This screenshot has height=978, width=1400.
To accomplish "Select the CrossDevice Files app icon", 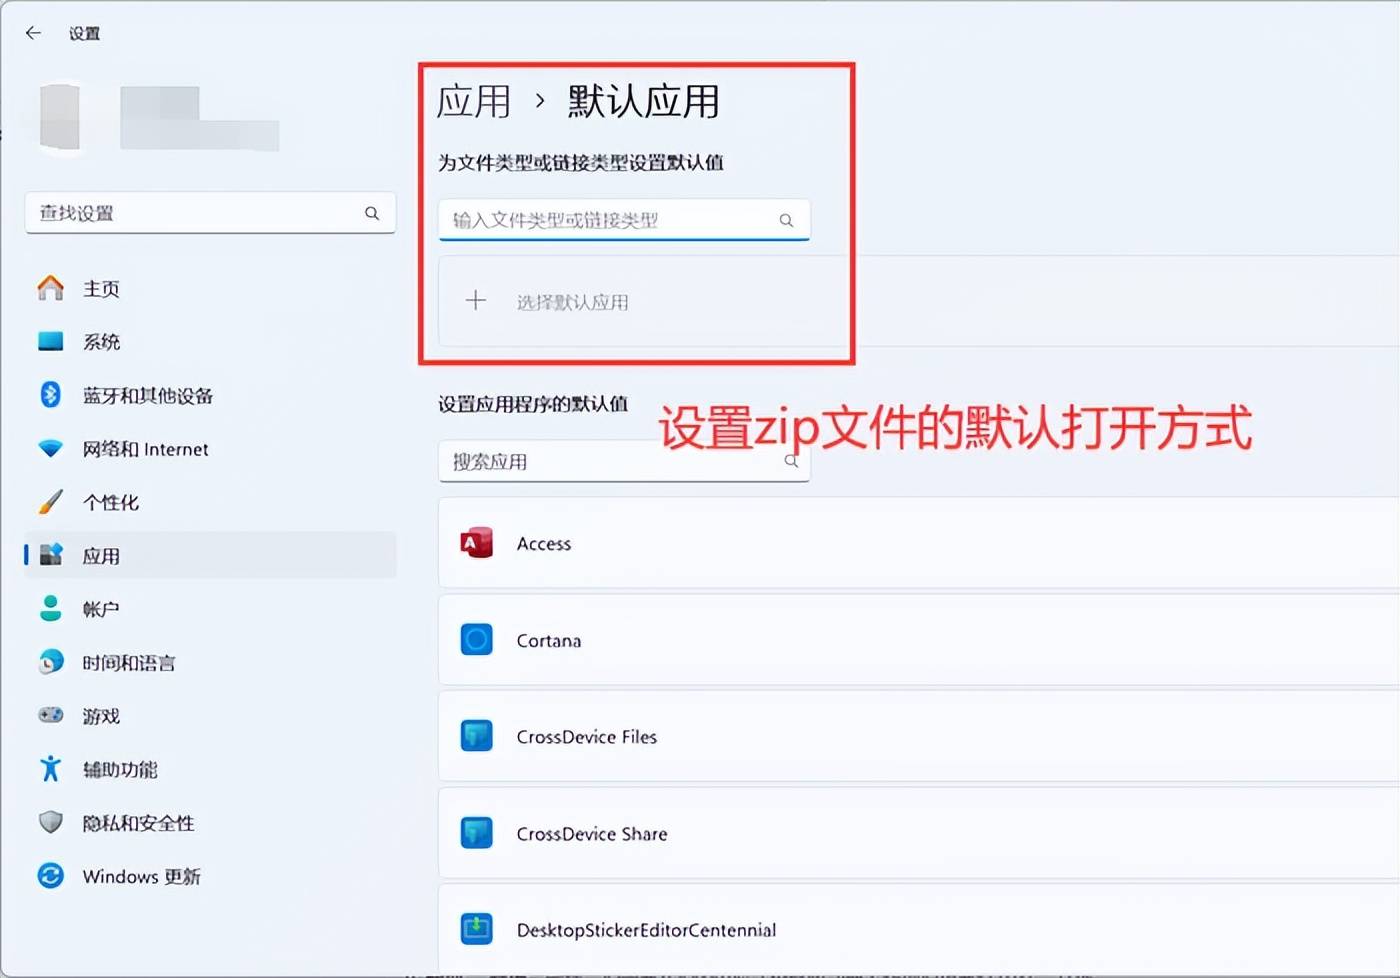I will coord(476,736).
